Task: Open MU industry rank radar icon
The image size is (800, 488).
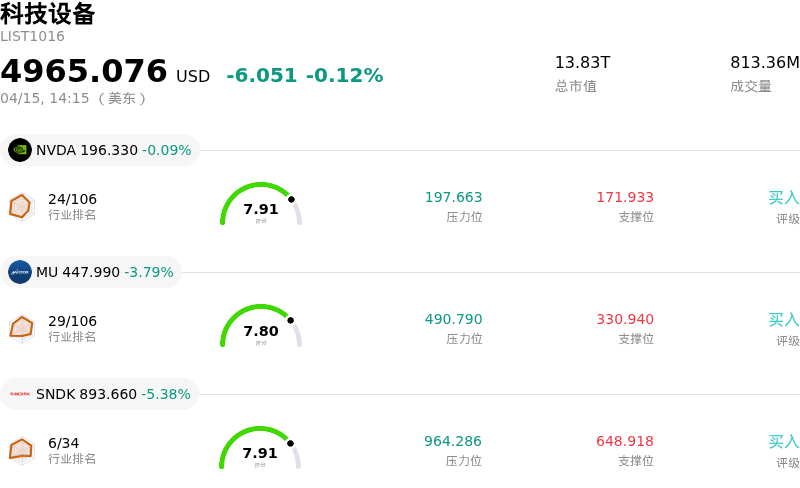Action: point(21,328)
